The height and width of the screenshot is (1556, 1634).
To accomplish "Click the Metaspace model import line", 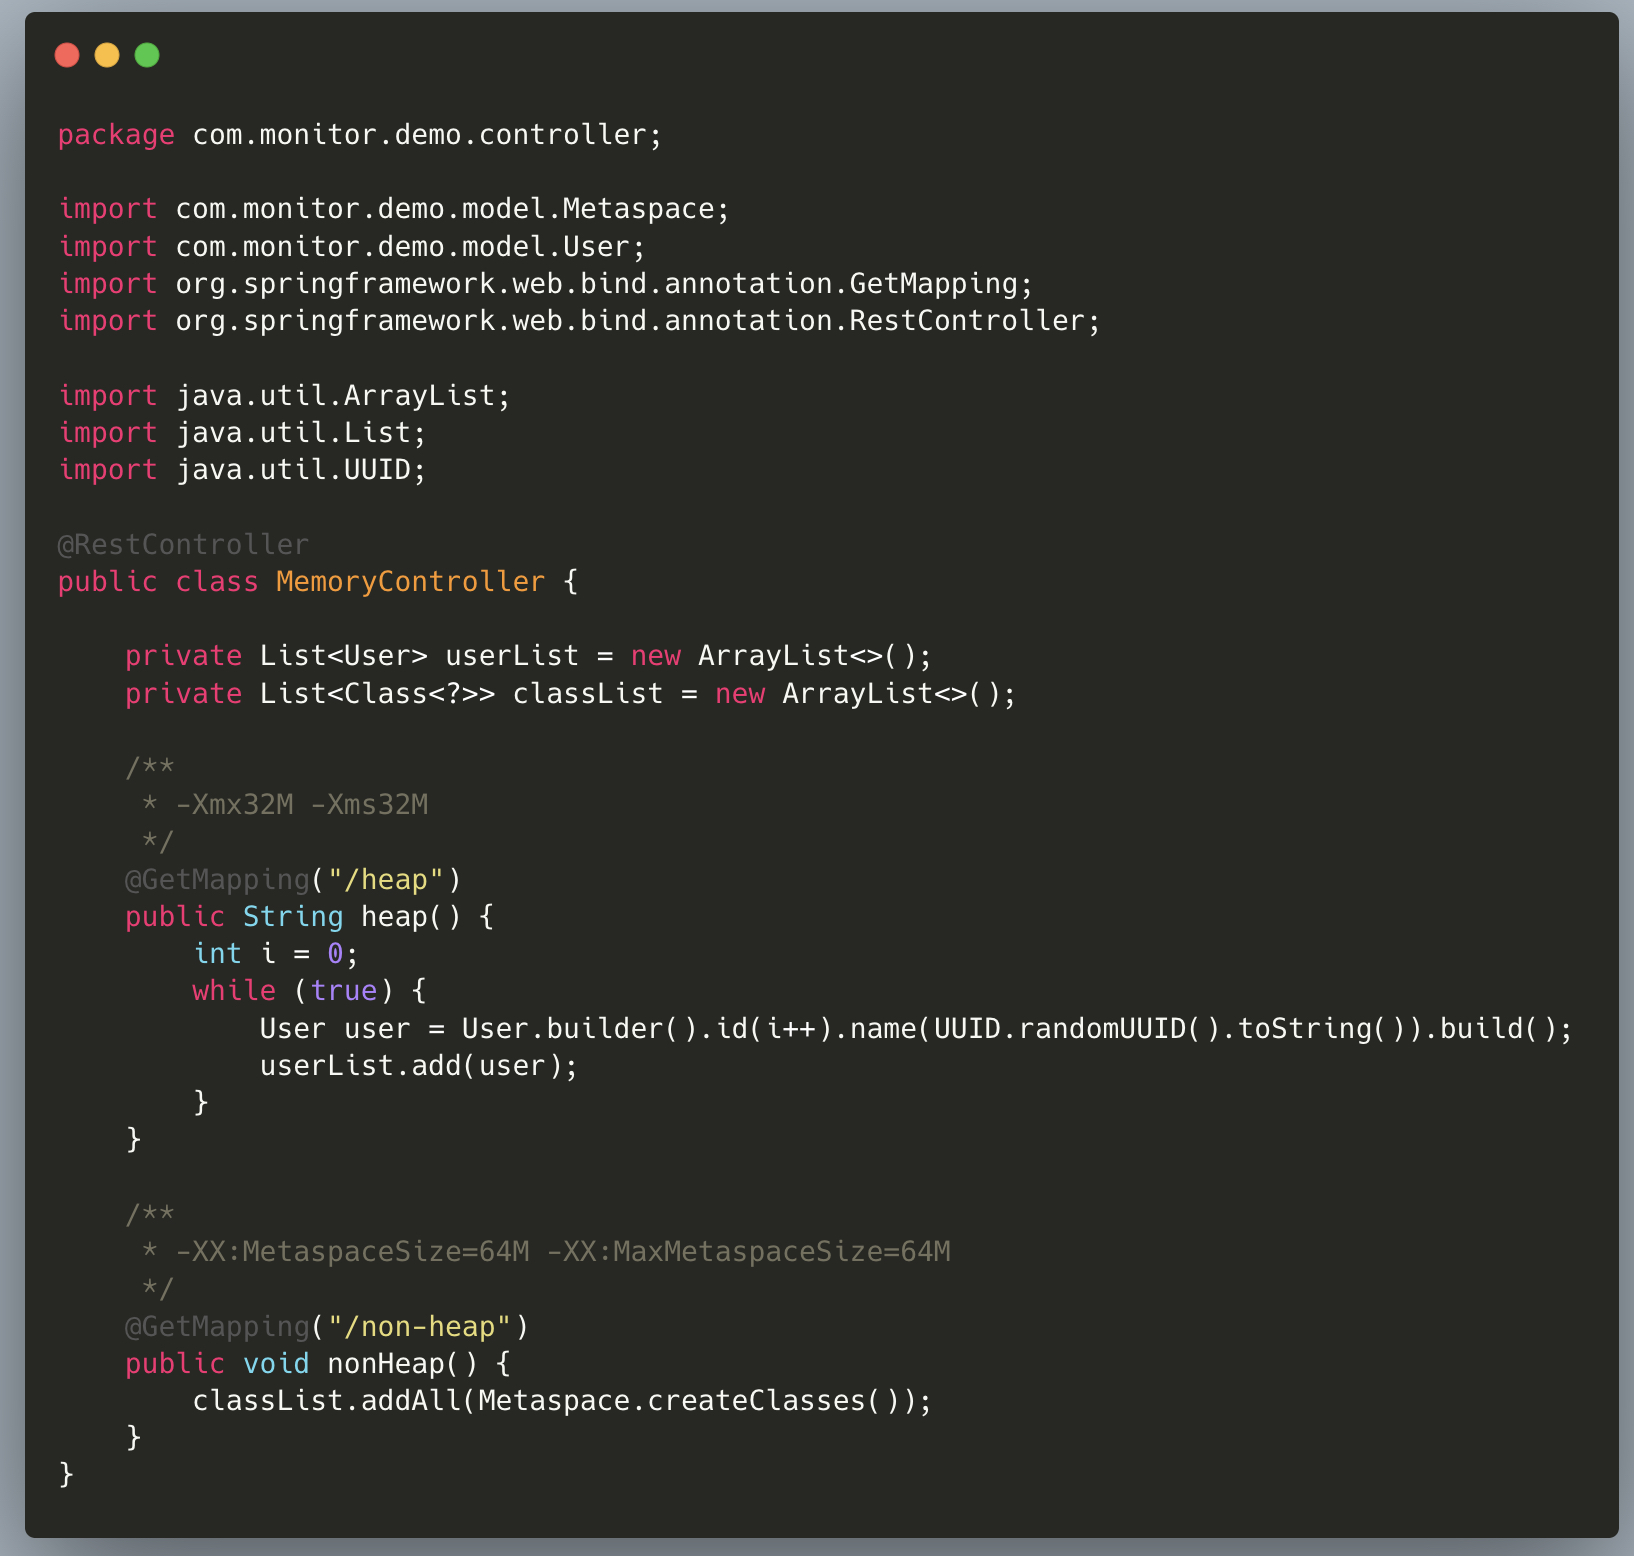I will coord(394,209).
